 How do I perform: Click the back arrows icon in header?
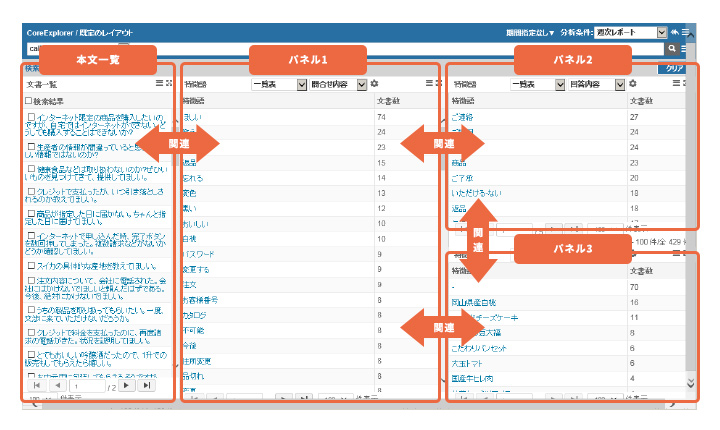click(x=674, y=33)
